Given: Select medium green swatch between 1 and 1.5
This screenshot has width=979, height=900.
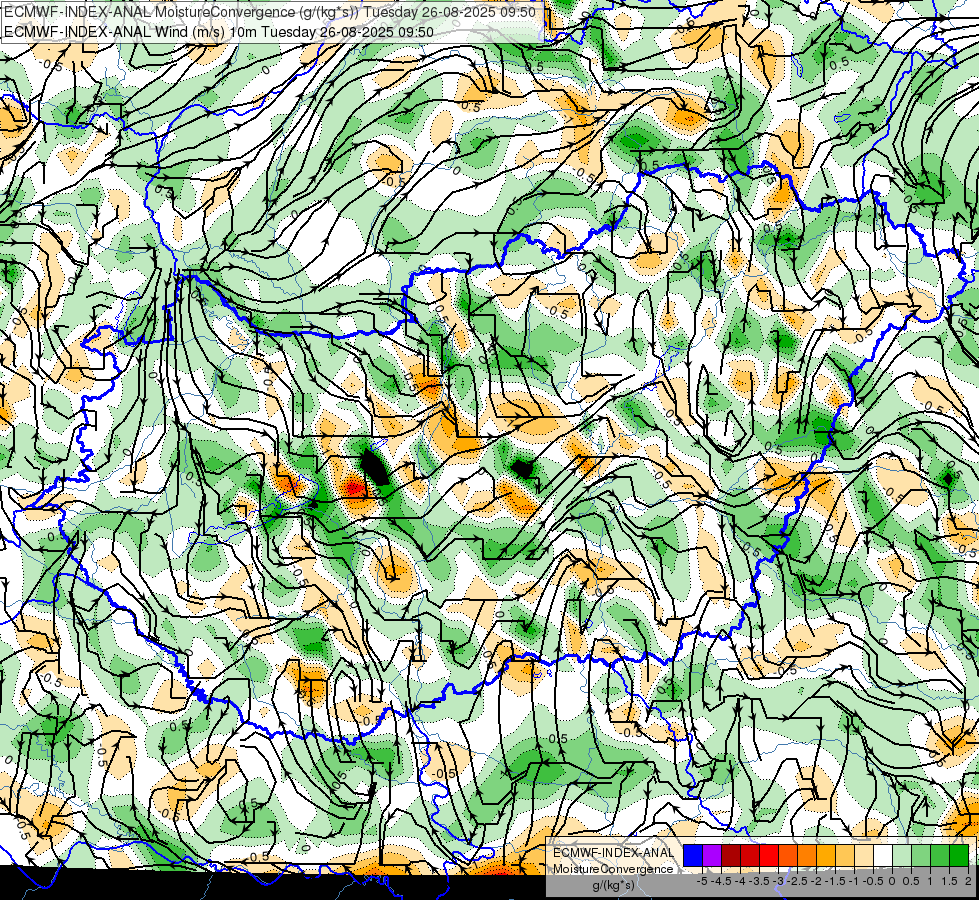Looking at the screenshot, I should tap(940, 856).
